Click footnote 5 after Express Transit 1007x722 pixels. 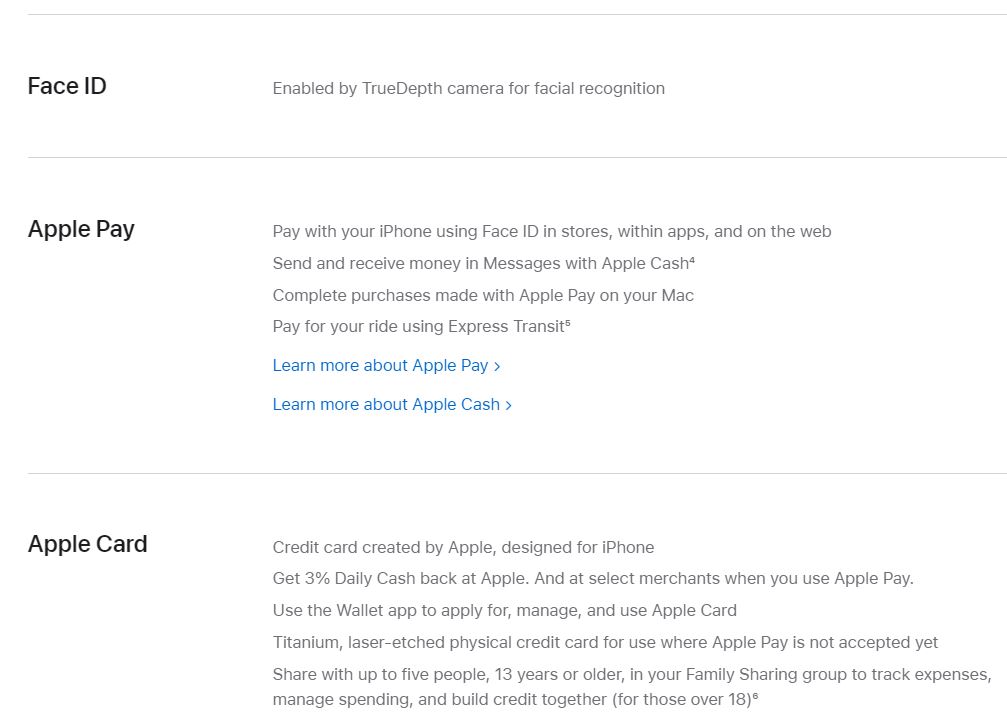568,322
